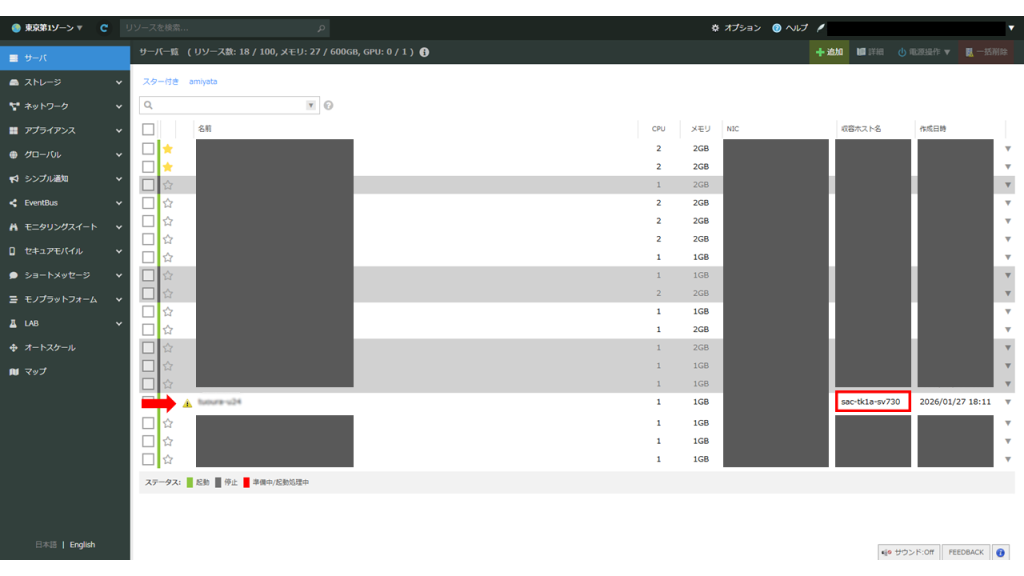Viewport: 1024px width, 576px height.
Task: Click the question mark icon beside the filter box
Action: (x=329, y=105)
